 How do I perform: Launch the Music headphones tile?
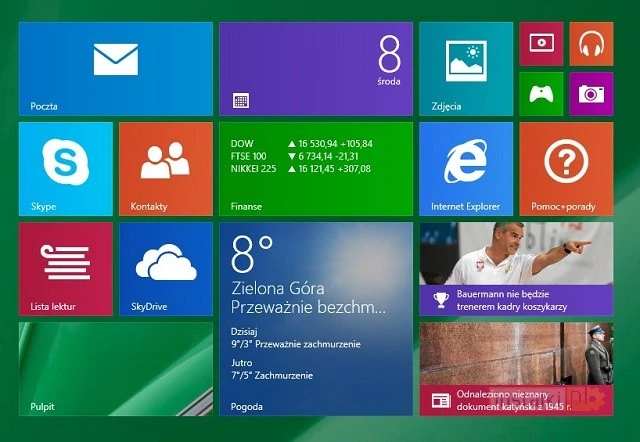click(591, 43)
